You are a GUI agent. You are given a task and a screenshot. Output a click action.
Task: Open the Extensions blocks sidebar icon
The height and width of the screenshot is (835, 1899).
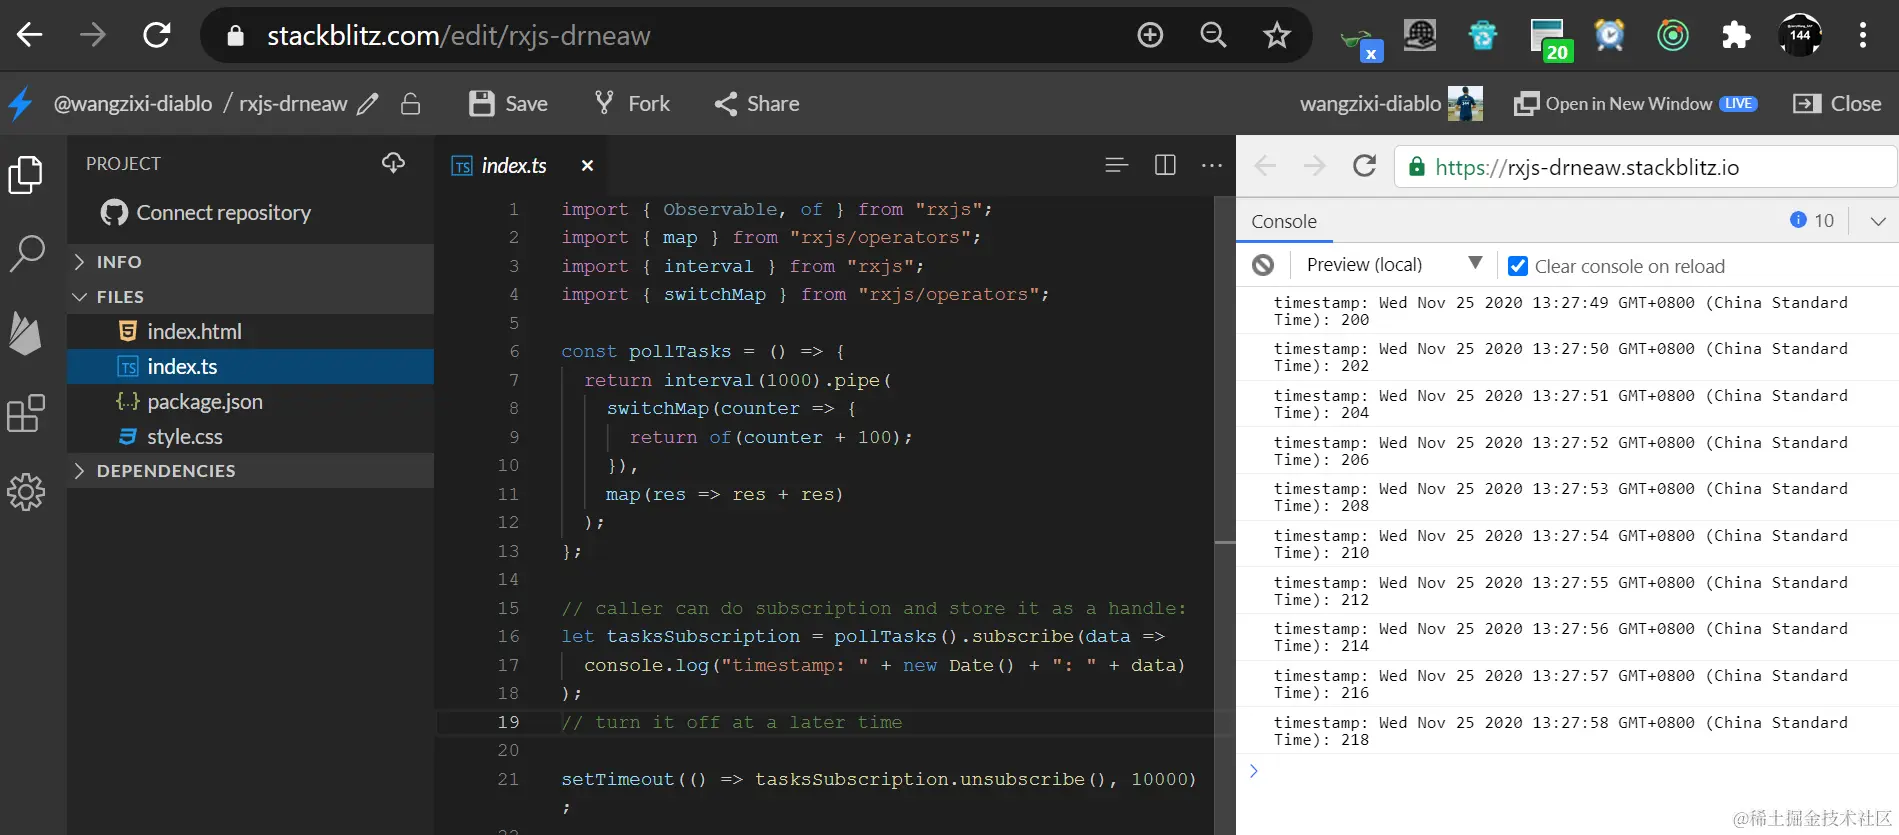(x=26, y=412)
